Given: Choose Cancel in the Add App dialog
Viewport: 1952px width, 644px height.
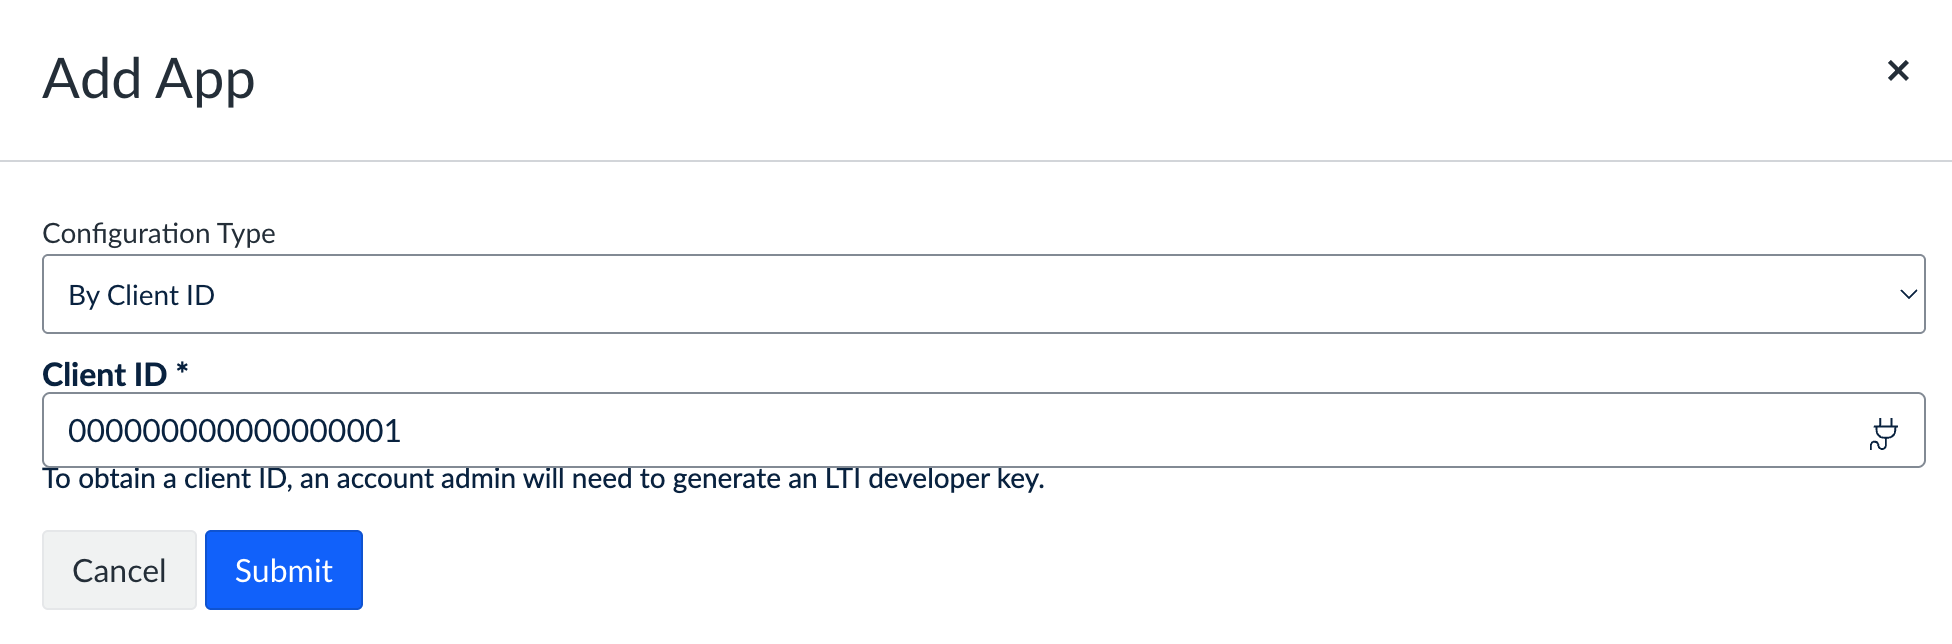Looking at the screenshot, I should coord(119,569).
